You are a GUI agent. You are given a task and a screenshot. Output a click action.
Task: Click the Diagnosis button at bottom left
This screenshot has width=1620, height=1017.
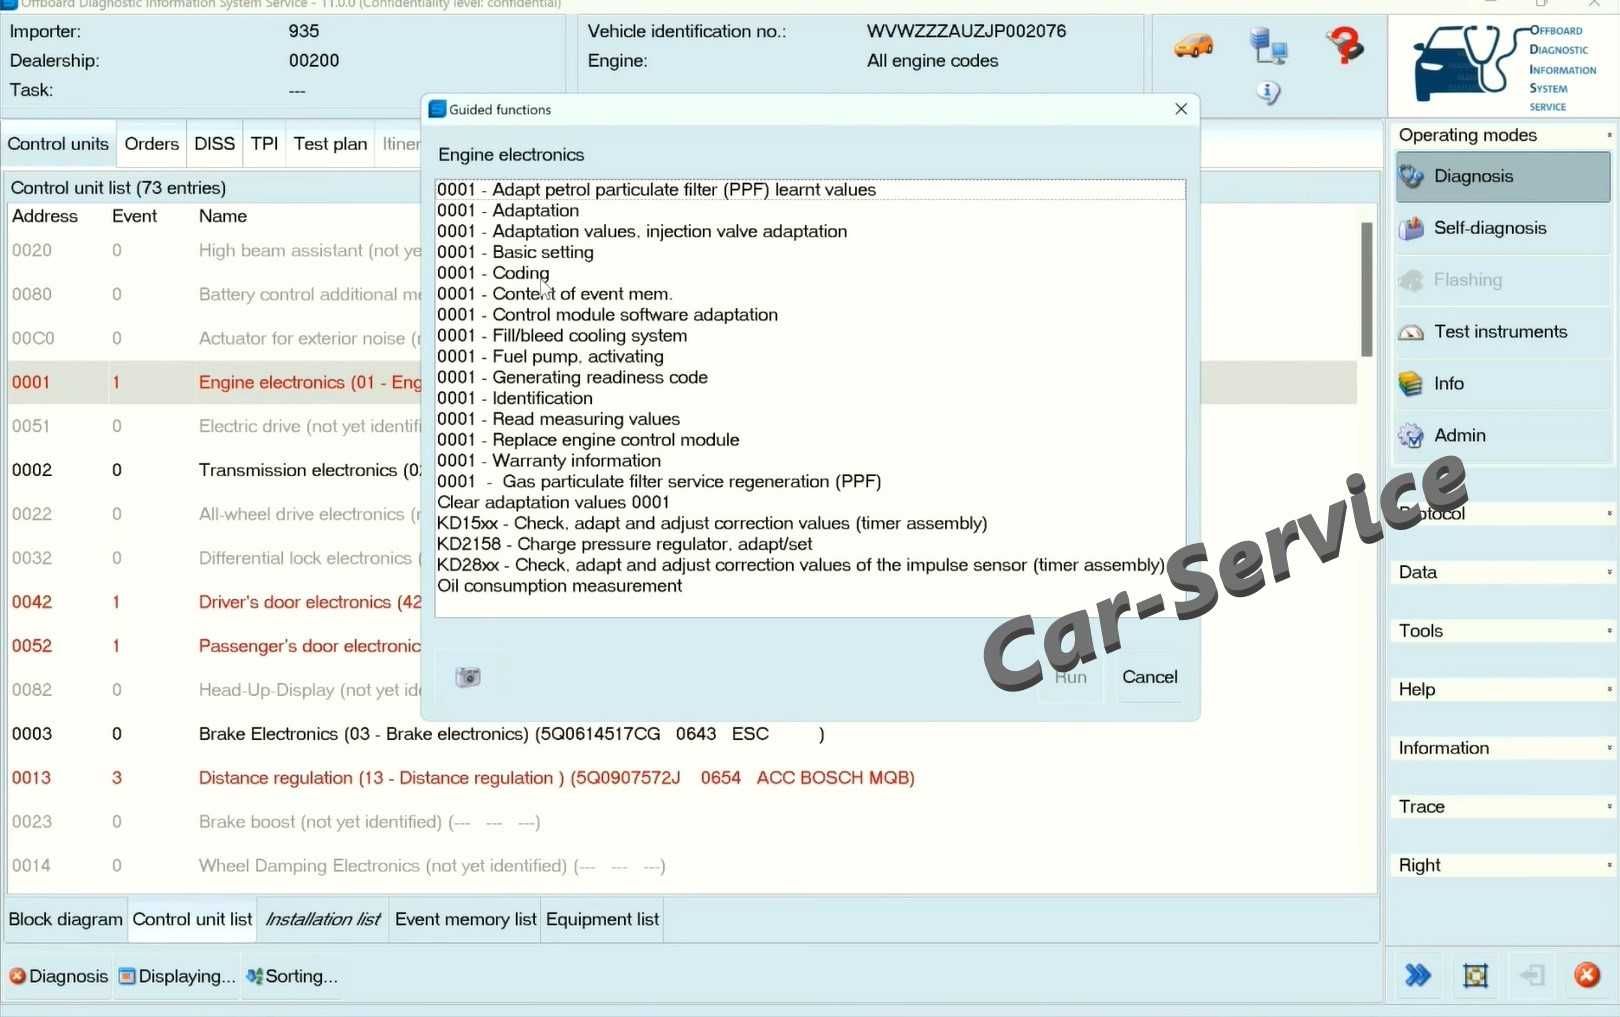click(x=58, y=976)
